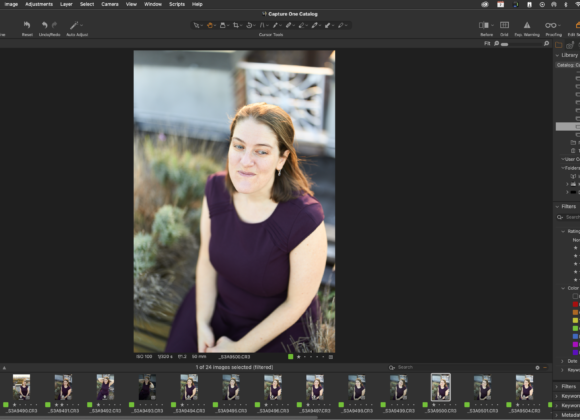The width and height of the screenshot is (580, 420).
Task: Click star rating under viewer image
Action: click(x=311, y=357)
